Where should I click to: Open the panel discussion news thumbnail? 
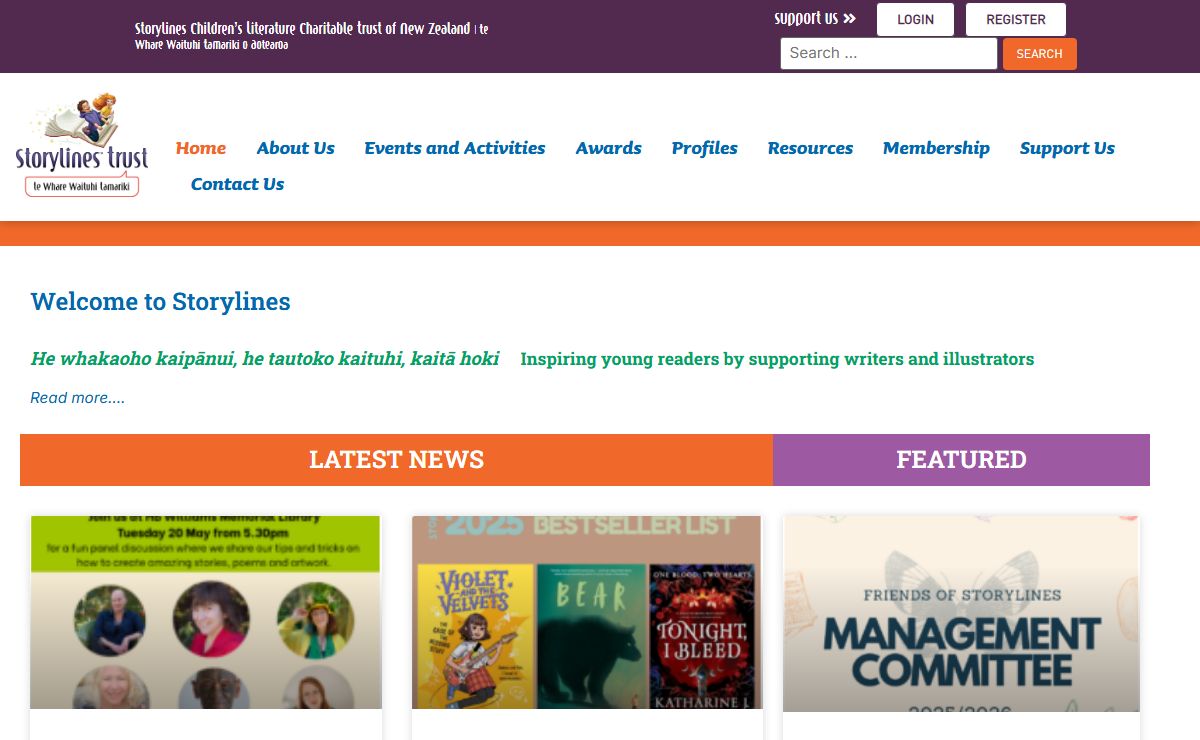coord(206,612)
